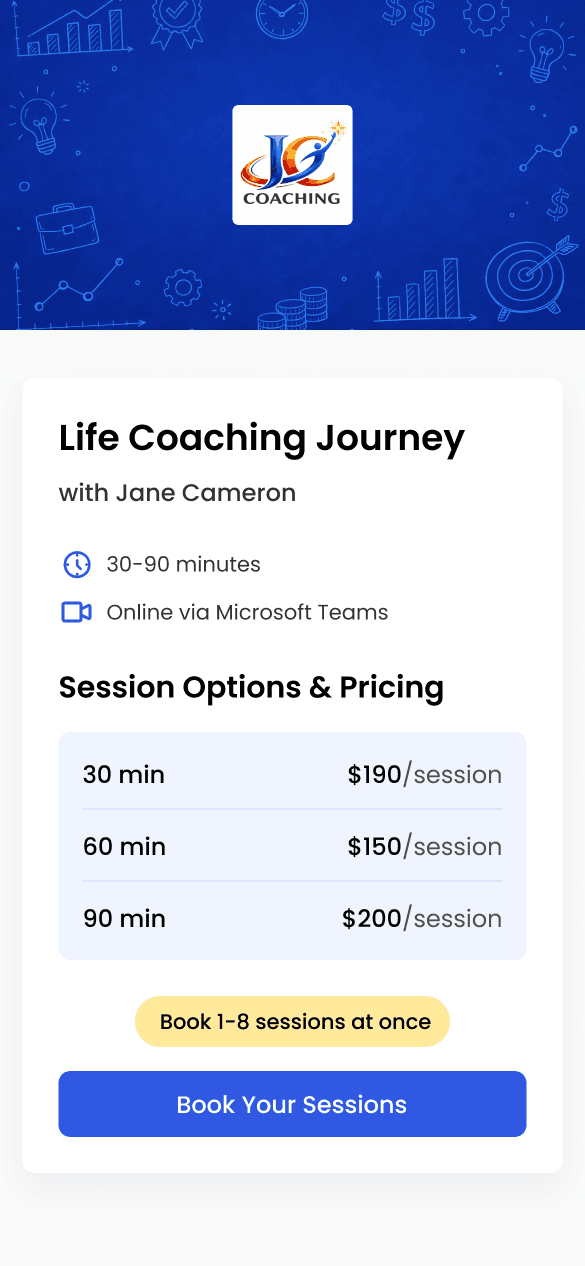Click the $190/session price
The height and width of the screenshot is (1266, 585).
(425, 775)
